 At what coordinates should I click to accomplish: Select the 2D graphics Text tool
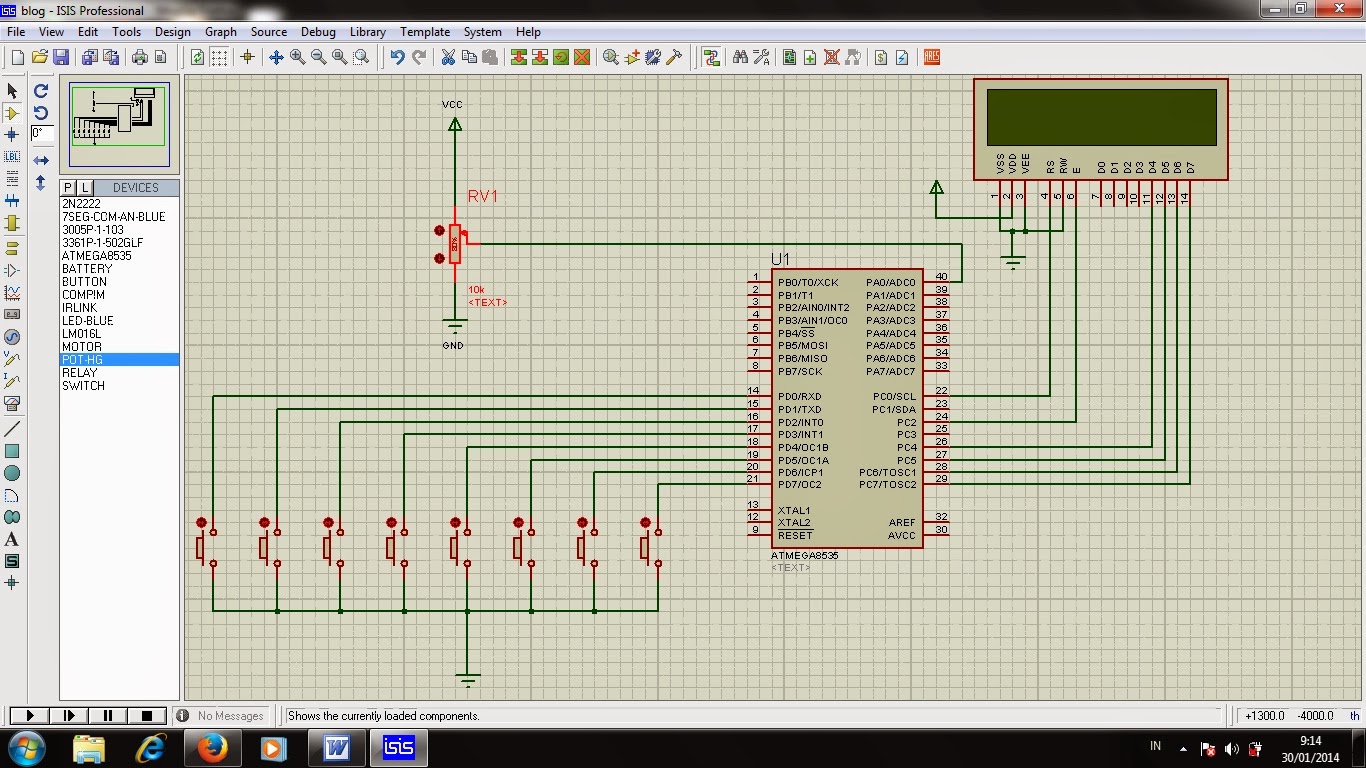point(11,540)
